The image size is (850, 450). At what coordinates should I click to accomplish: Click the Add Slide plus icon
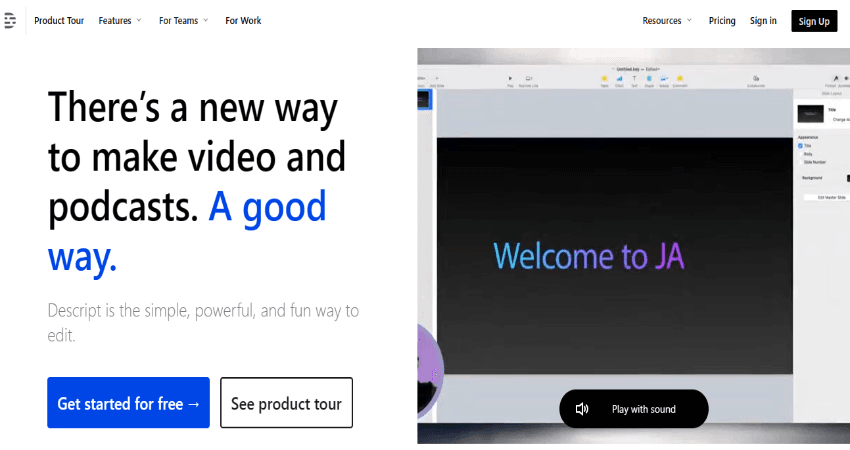(x=437, y=79)
